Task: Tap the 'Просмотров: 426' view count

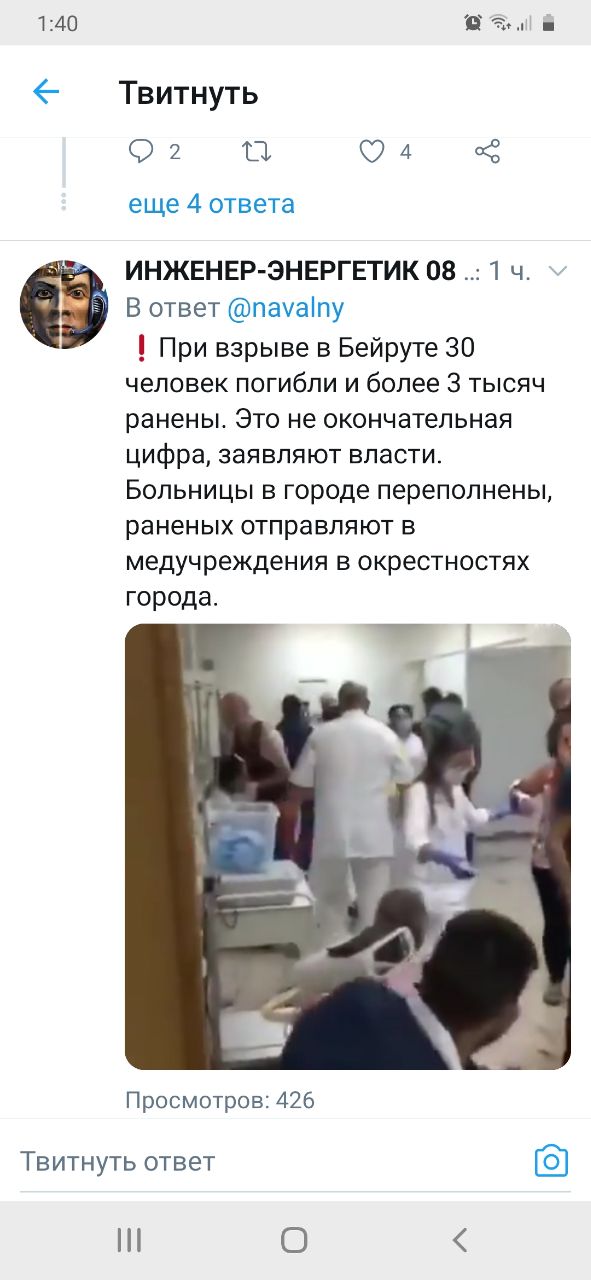Action: tap(220, 1101)
